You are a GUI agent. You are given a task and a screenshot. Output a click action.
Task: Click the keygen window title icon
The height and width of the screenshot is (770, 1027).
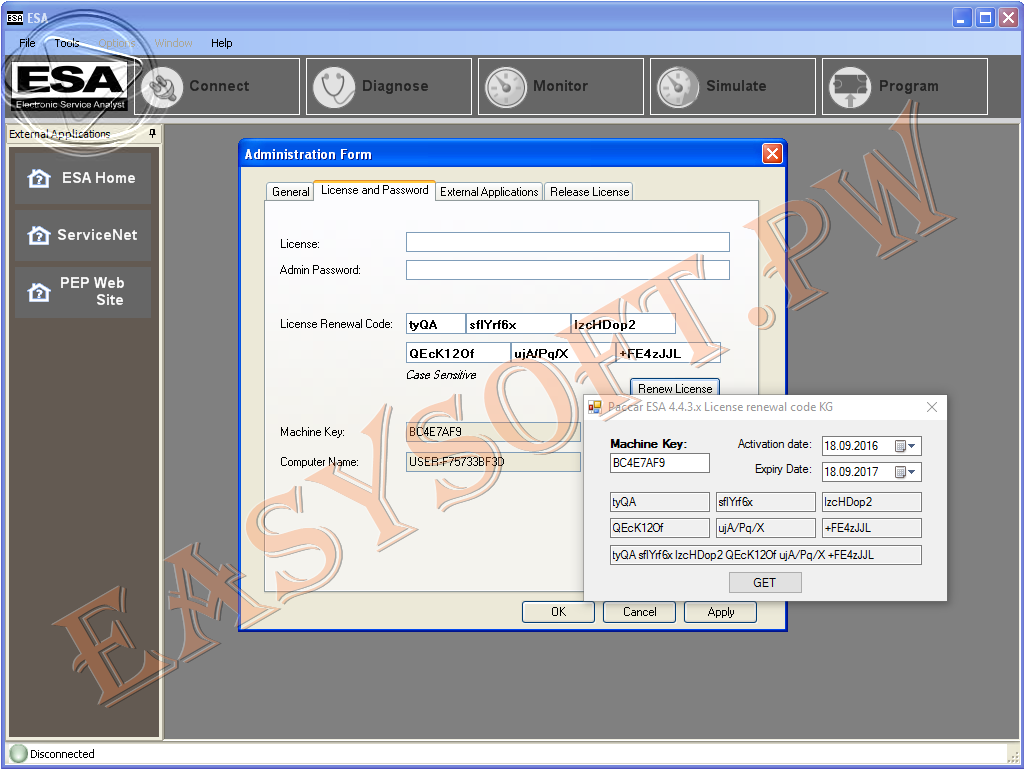pyautogui.click(x=594, y=407)
